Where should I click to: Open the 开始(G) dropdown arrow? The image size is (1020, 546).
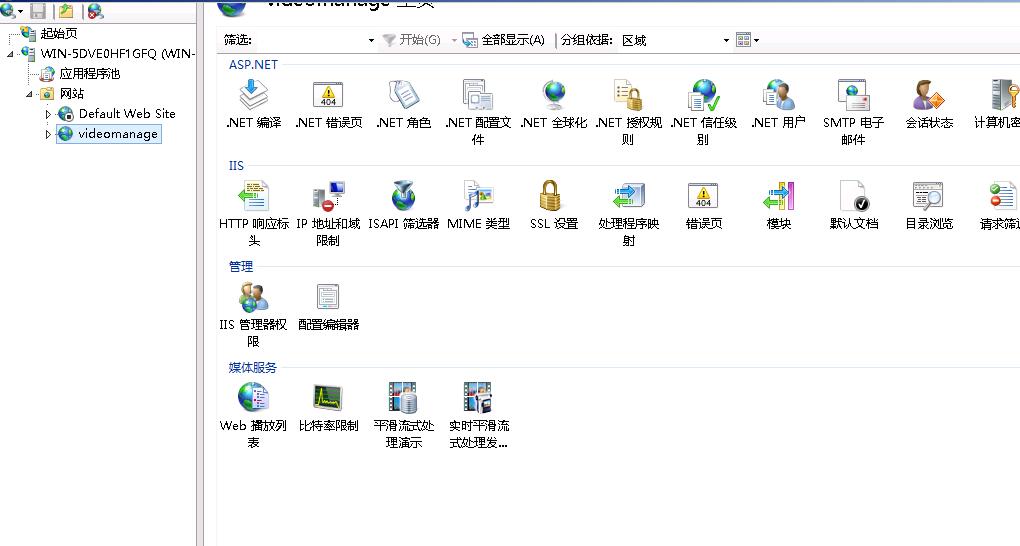coord(454,40)
